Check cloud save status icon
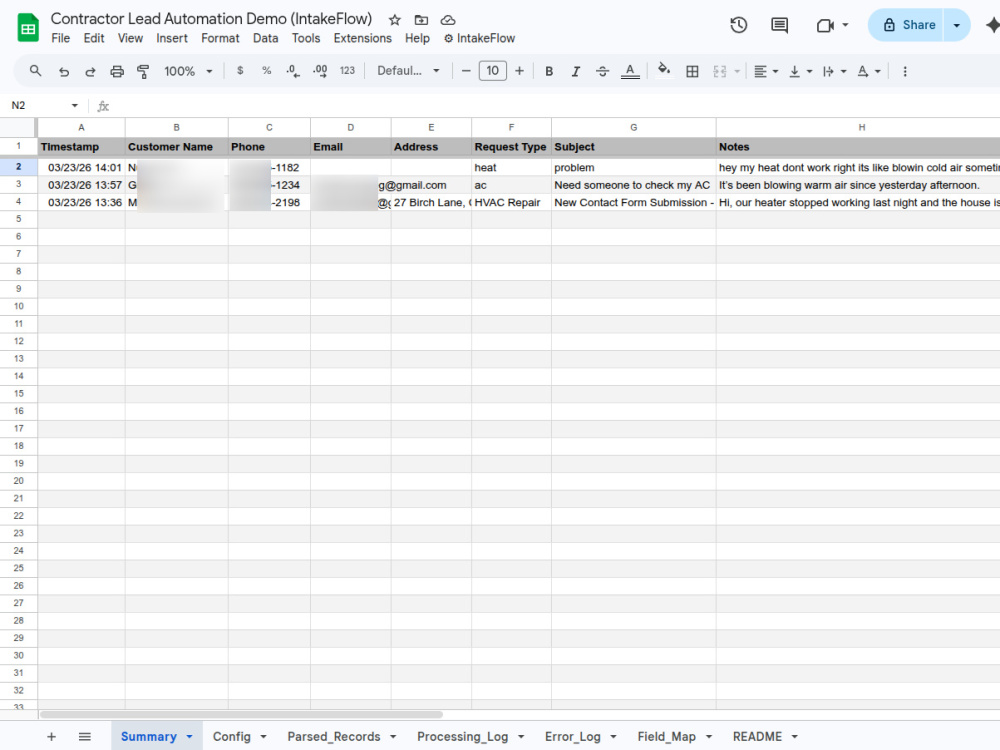The image size is (1000, 750). [x=448, y=20]
